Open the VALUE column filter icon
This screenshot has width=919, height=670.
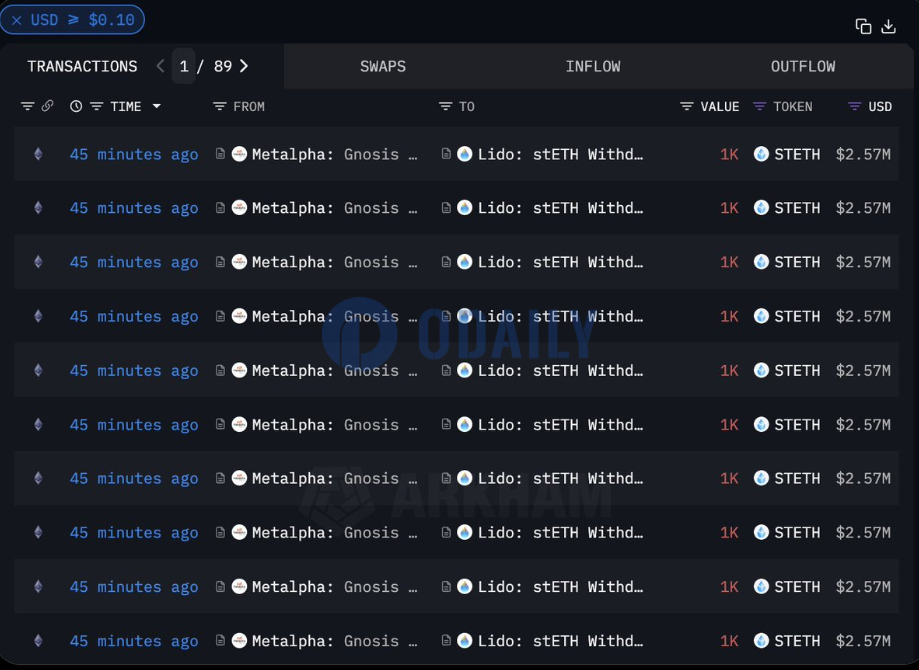[686, 106]
